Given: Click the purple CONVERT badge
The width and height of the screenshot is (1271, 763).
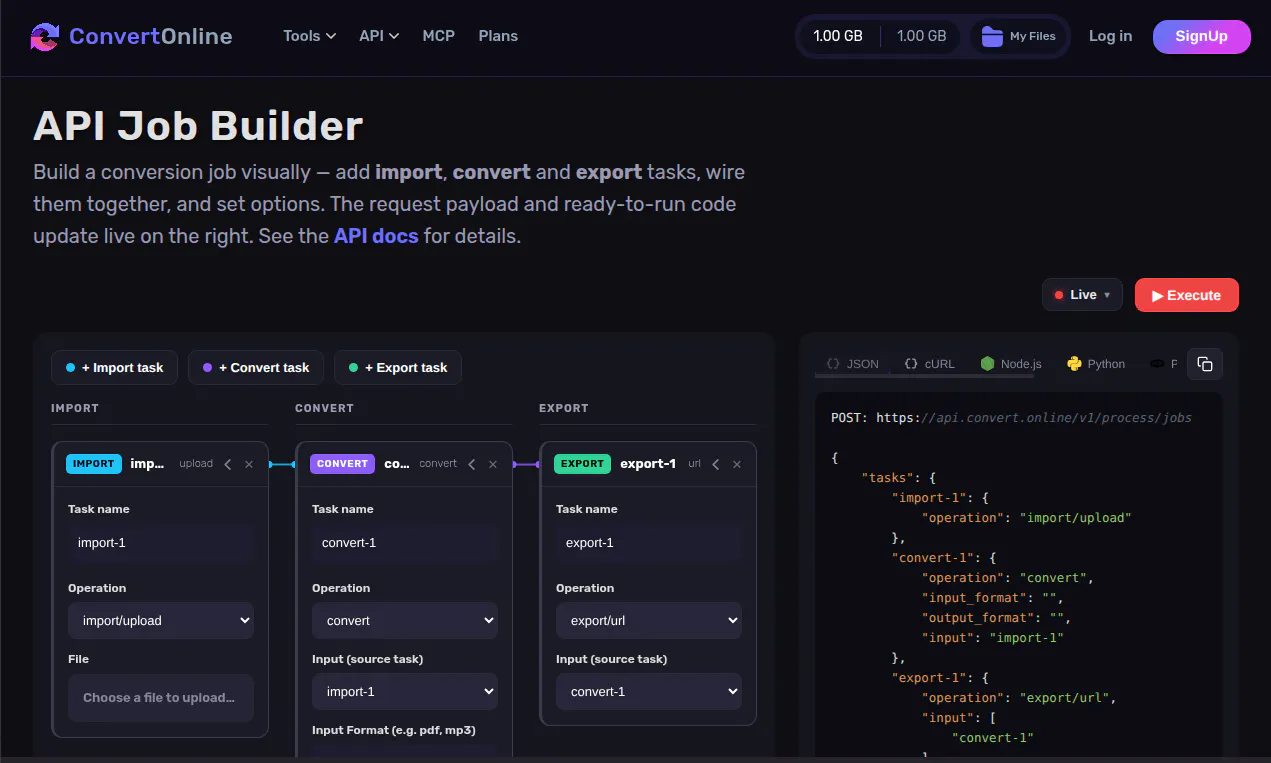Looking at the screenshot, I should click(342, 464).
